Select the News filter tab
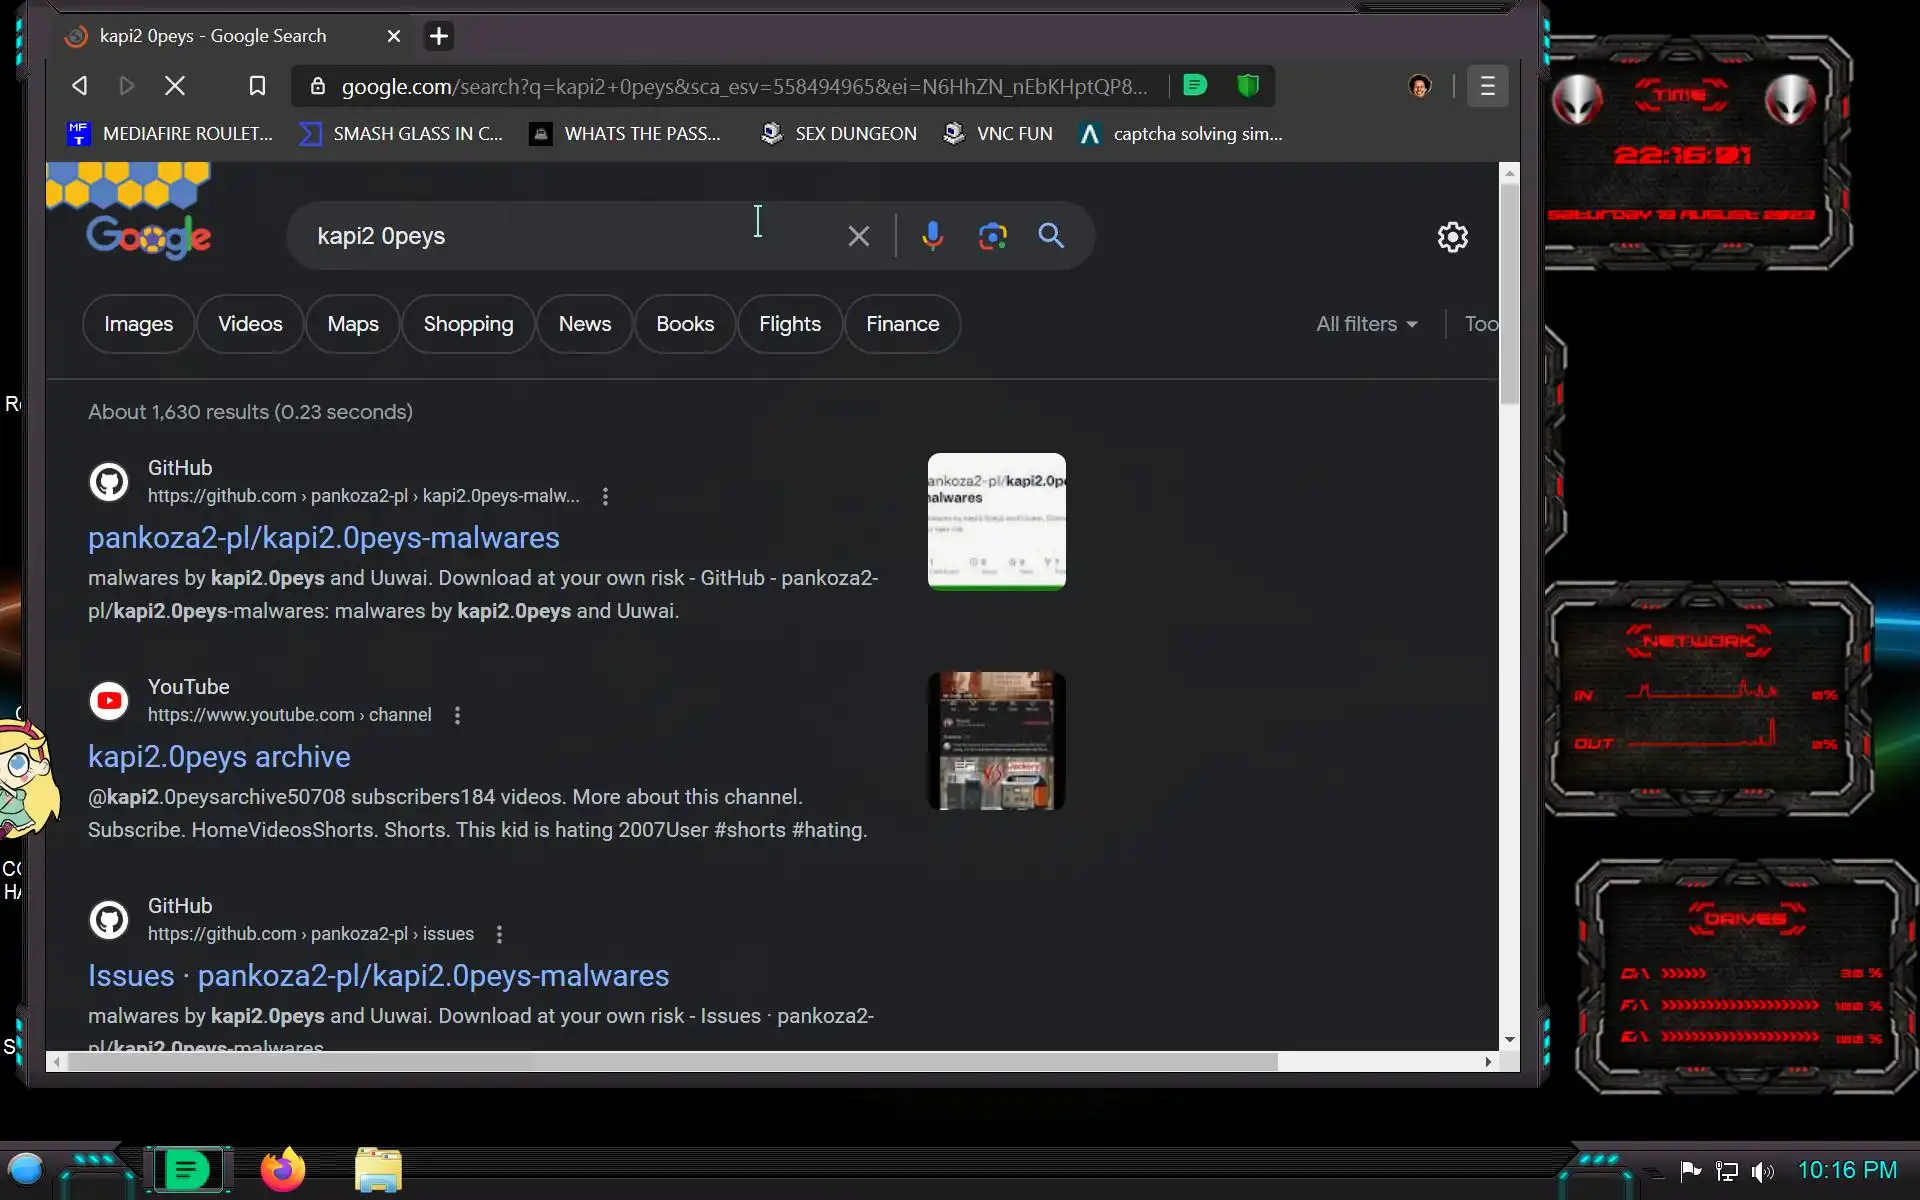 (584, 324)
